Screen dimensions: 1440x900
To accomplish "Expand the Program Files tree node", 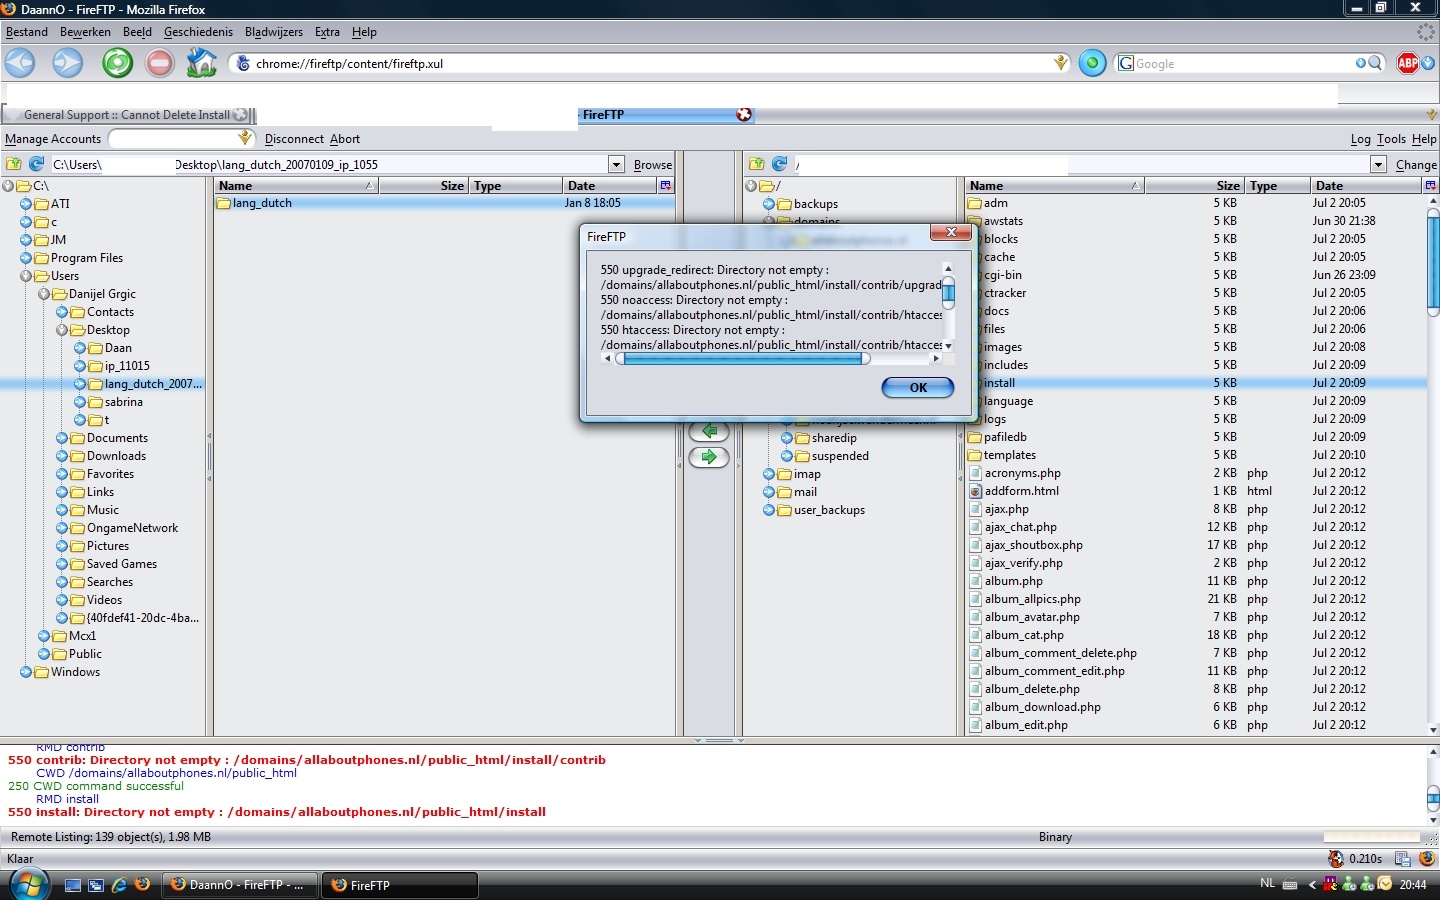I will point(27,258).
